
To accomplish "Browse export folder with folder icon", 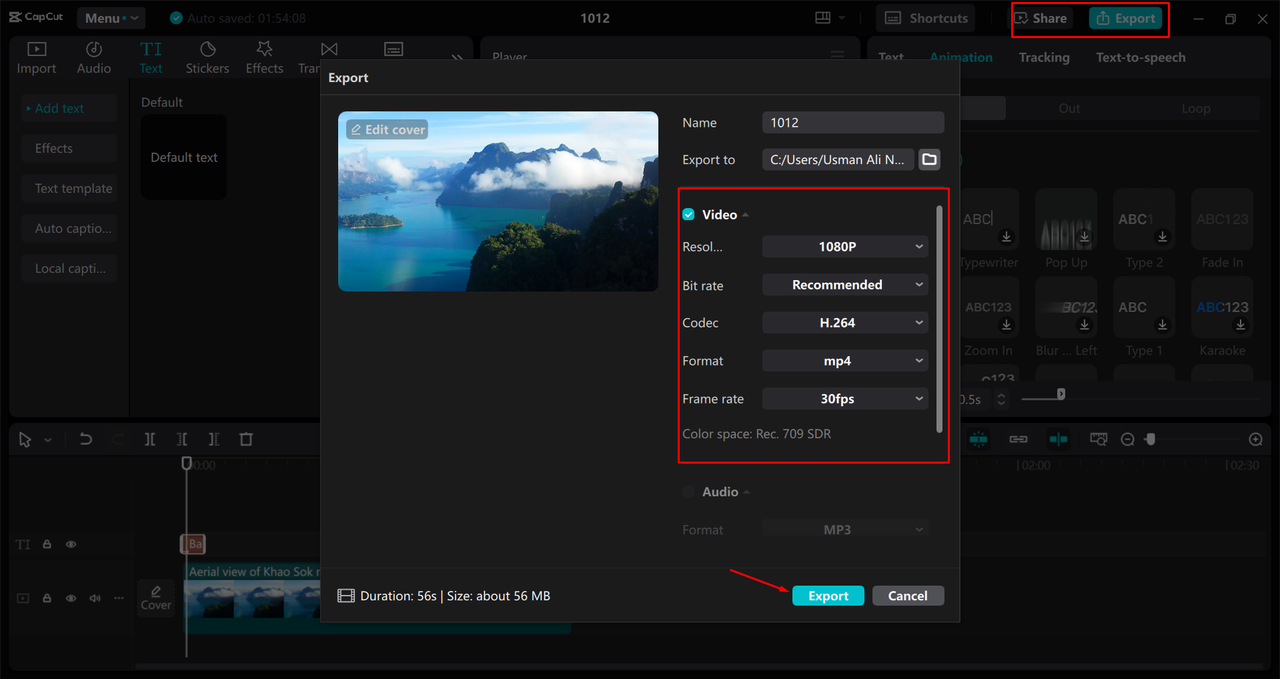I will 930,160.
